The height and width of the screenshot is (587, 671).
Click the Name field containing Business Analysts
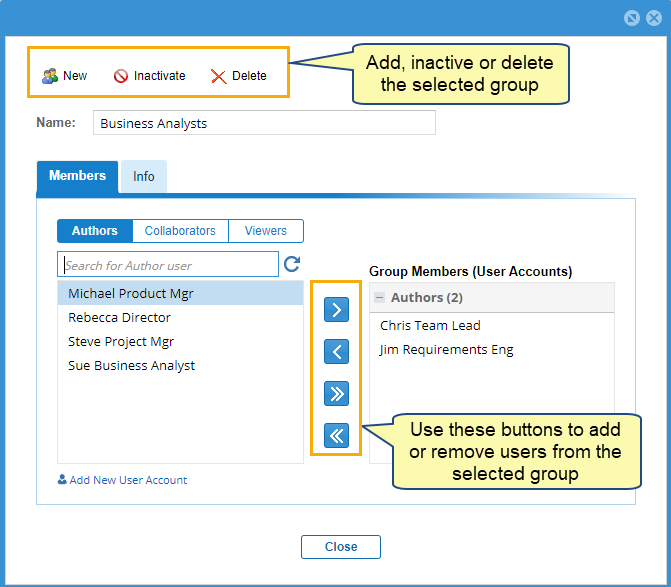tap(264, 123)
